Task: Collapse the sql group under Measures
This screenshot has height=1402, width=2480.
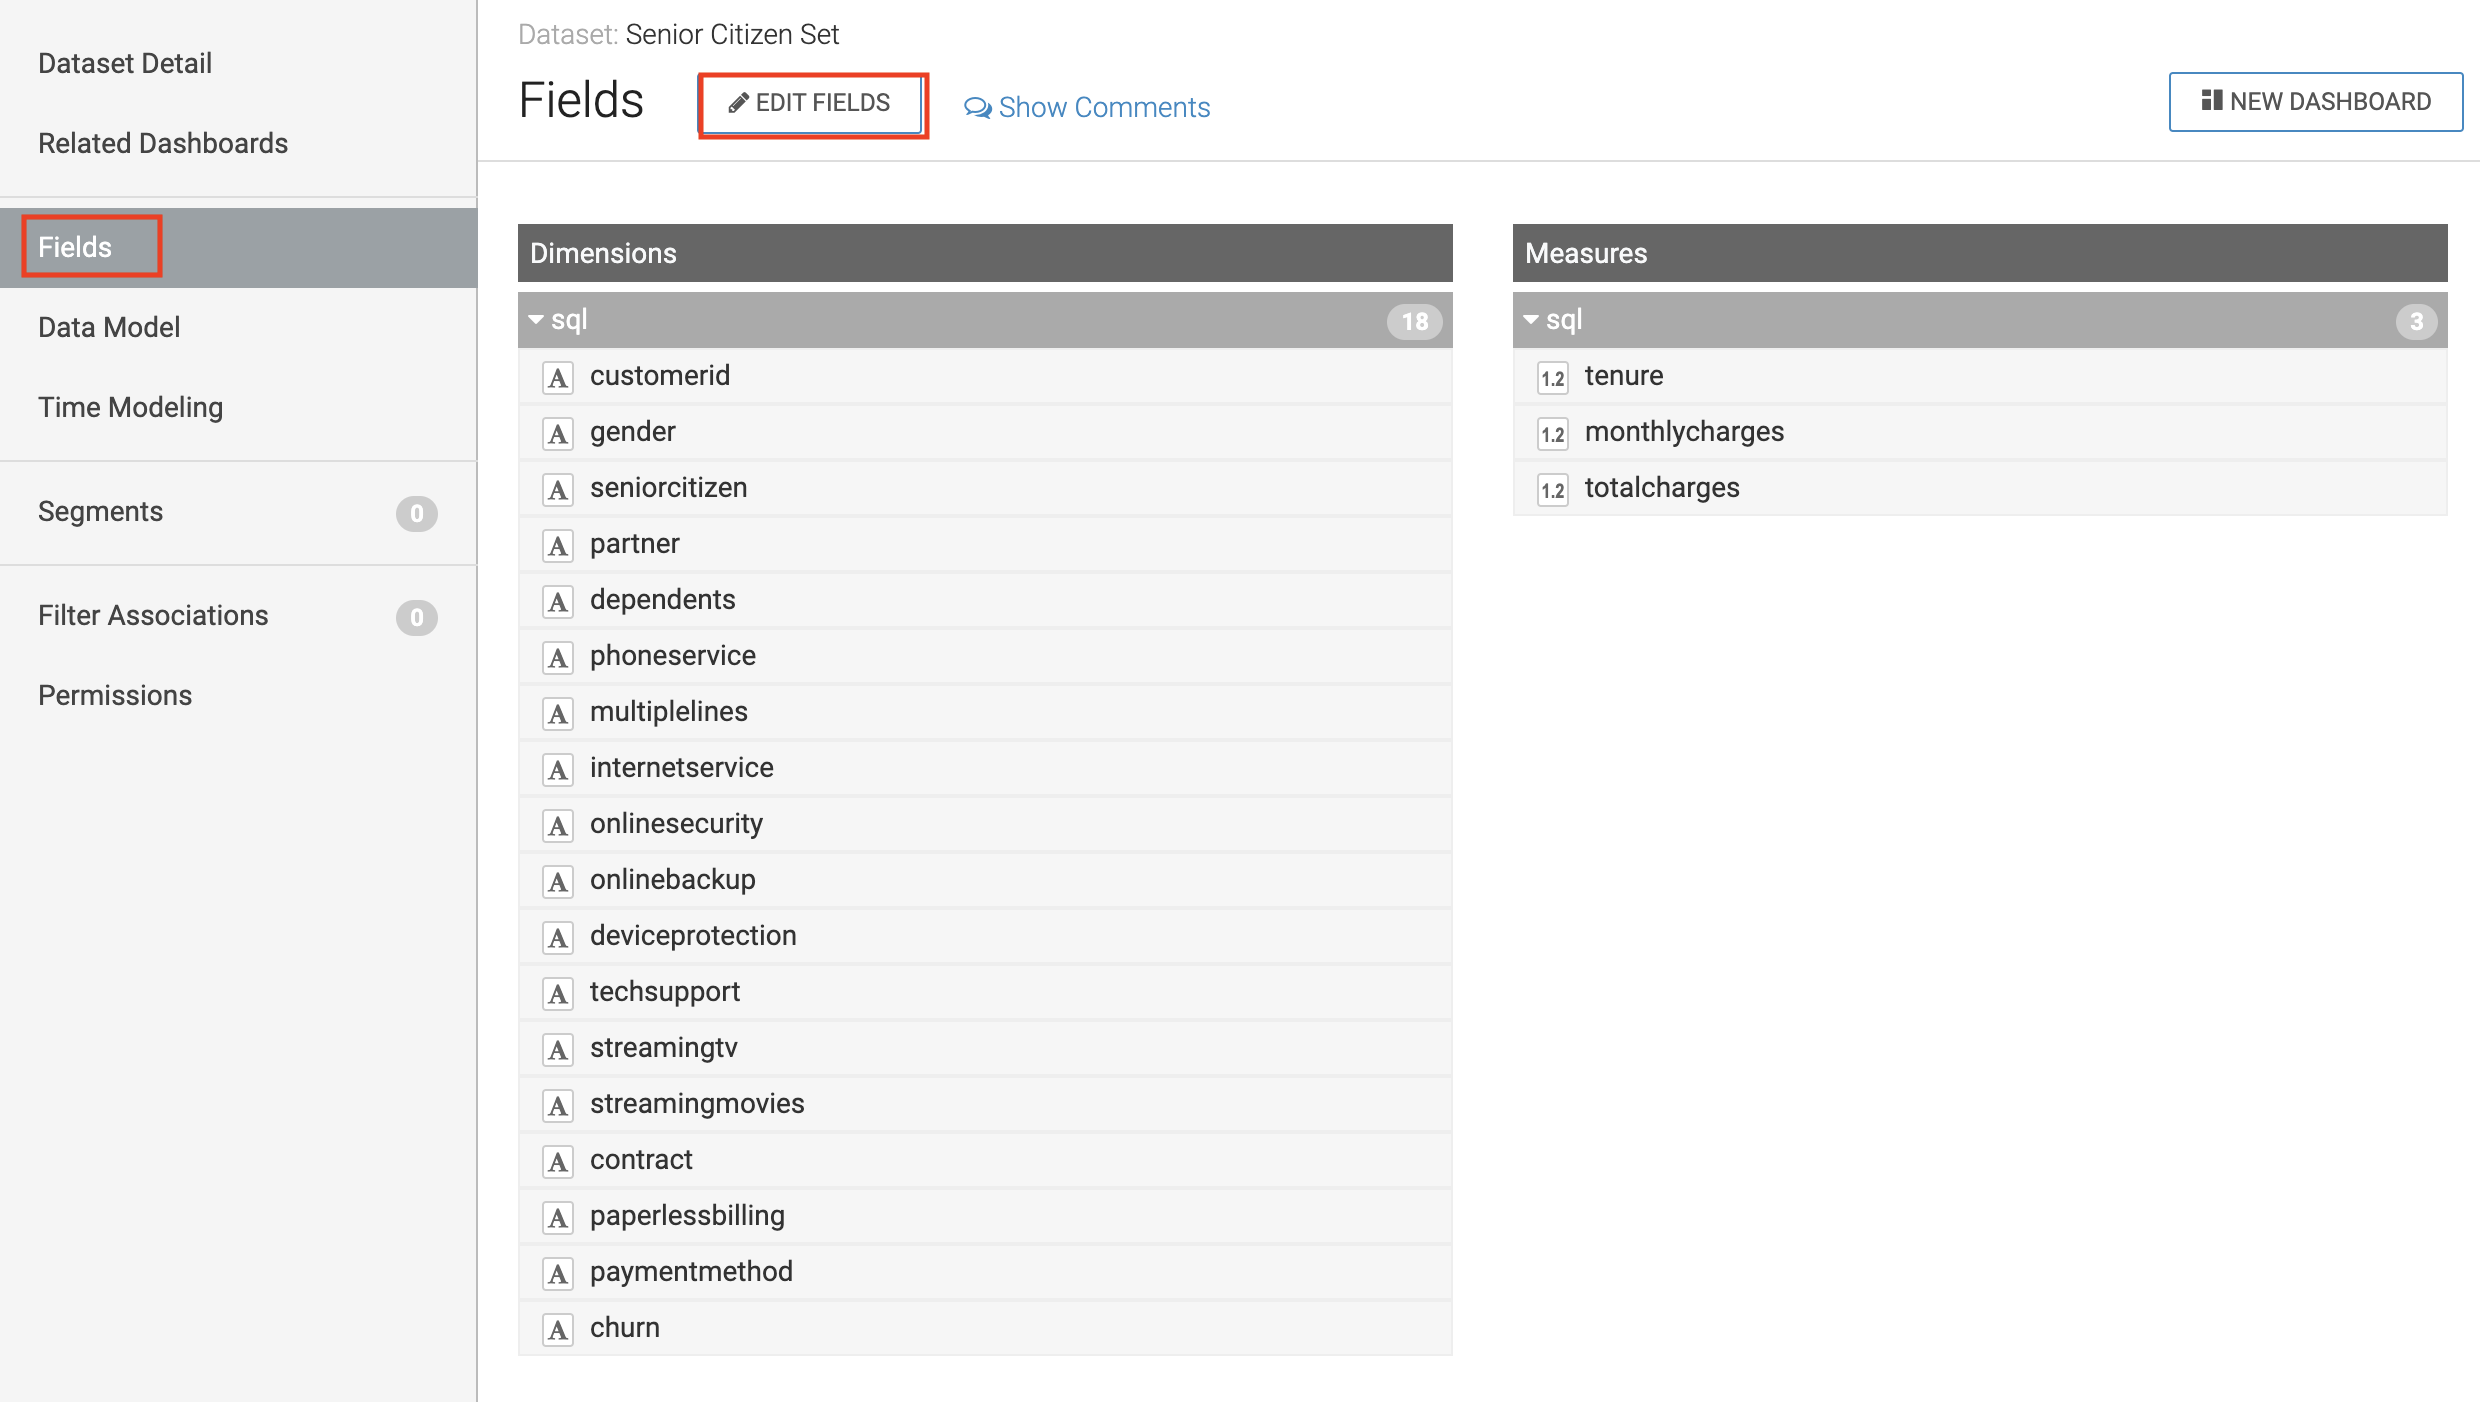Action: click(1531, 320)
